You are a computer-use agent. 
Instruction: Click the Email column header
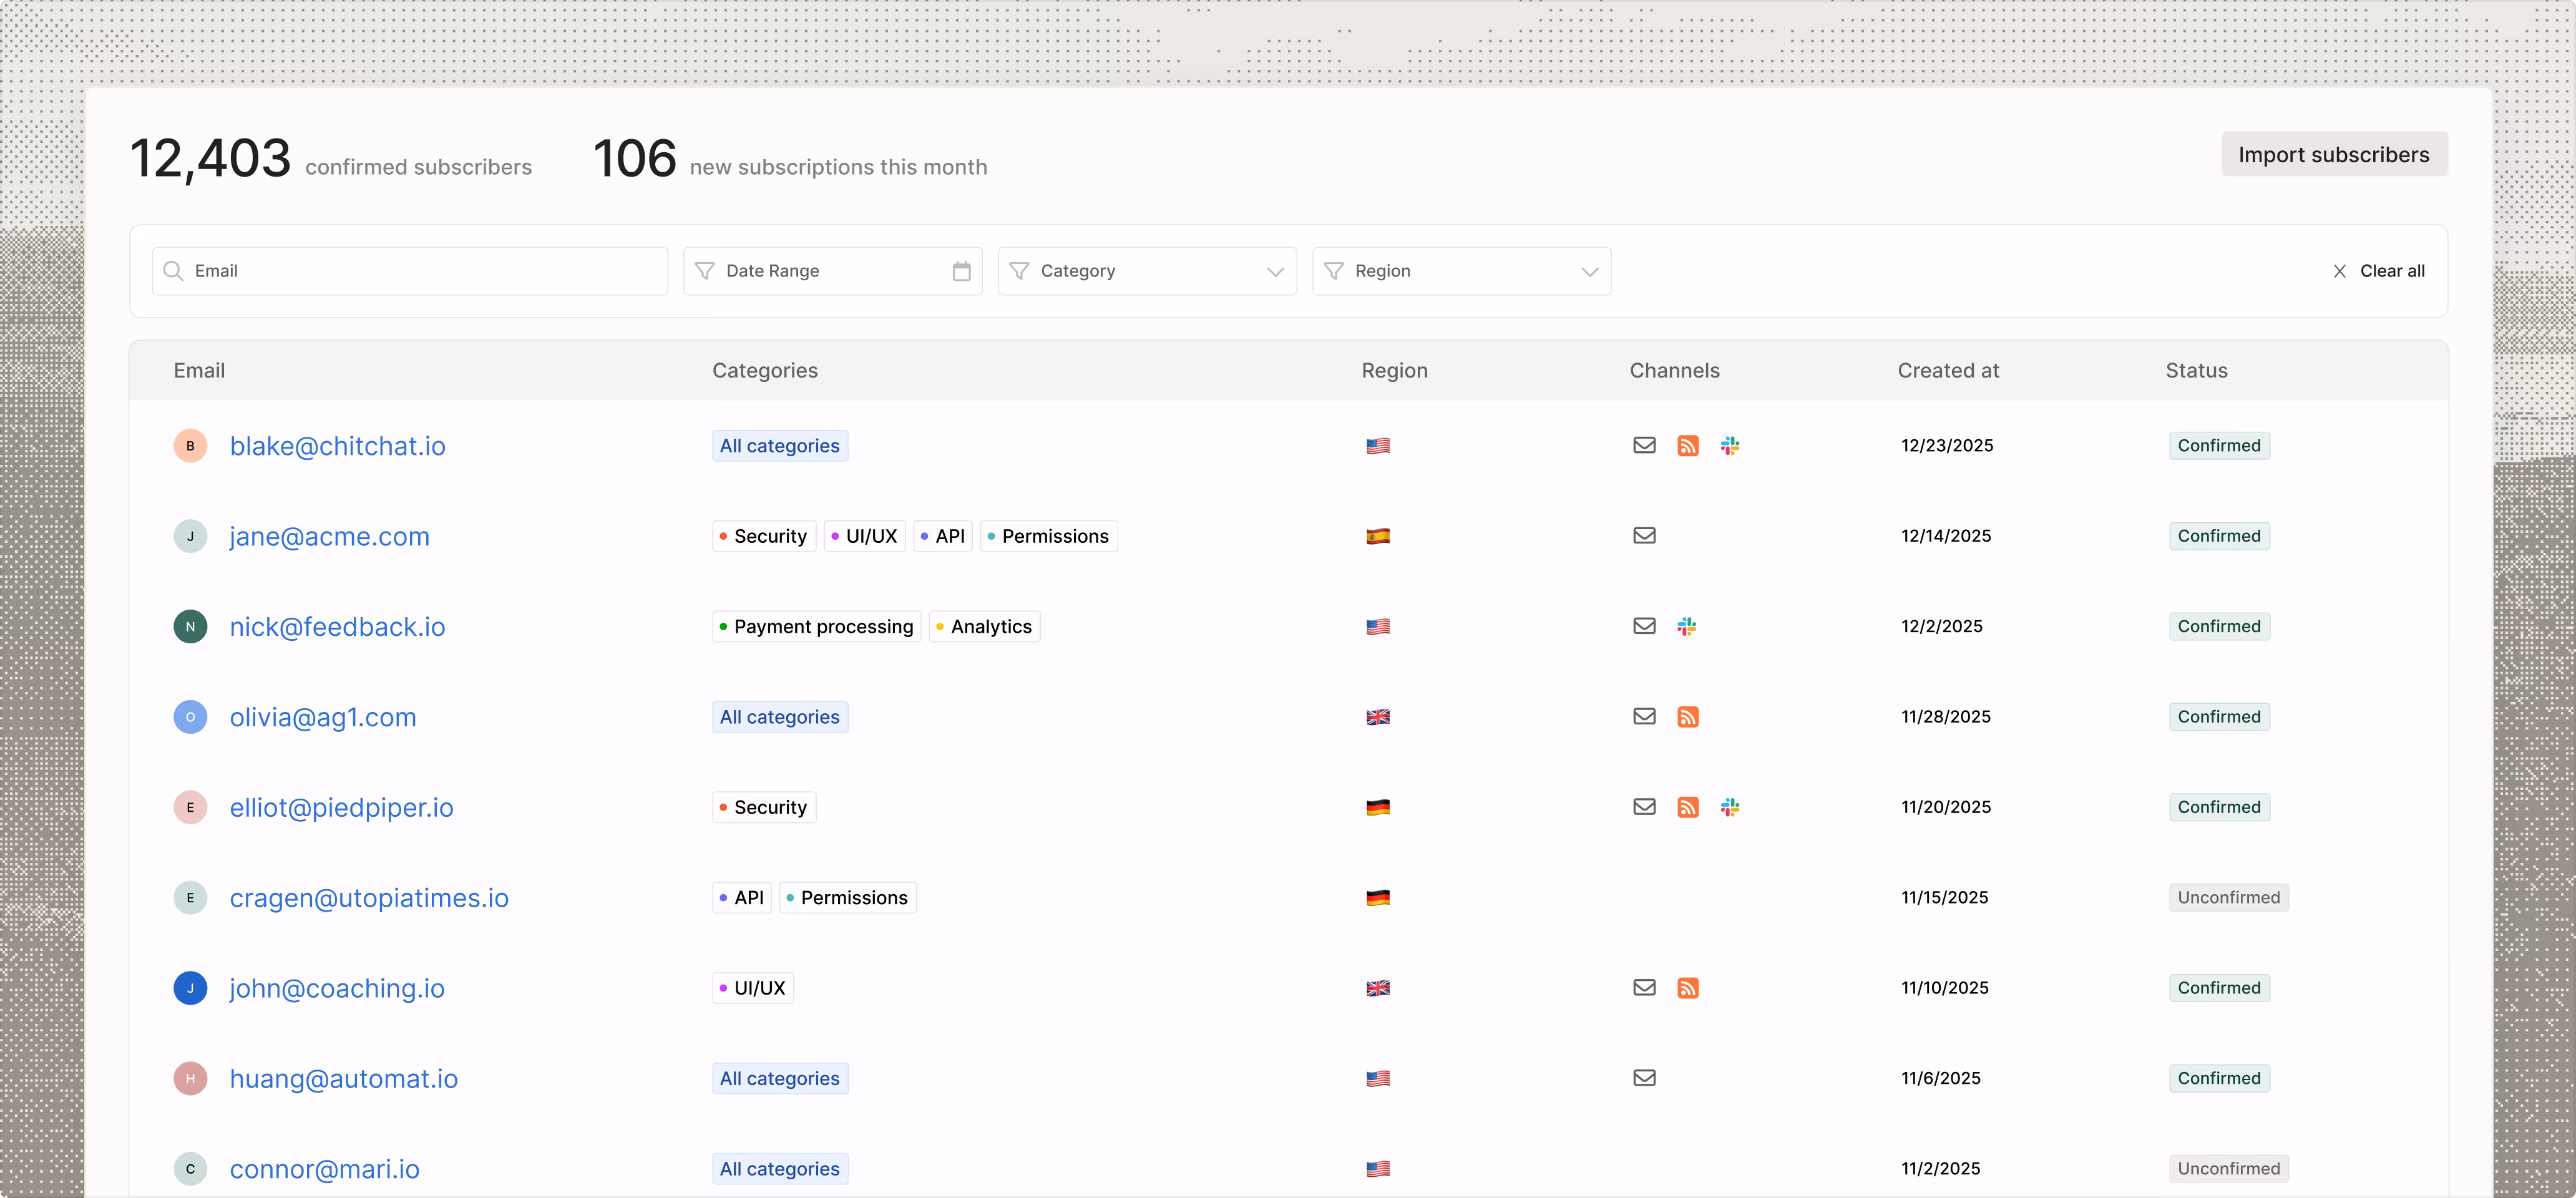coord(199,370)
